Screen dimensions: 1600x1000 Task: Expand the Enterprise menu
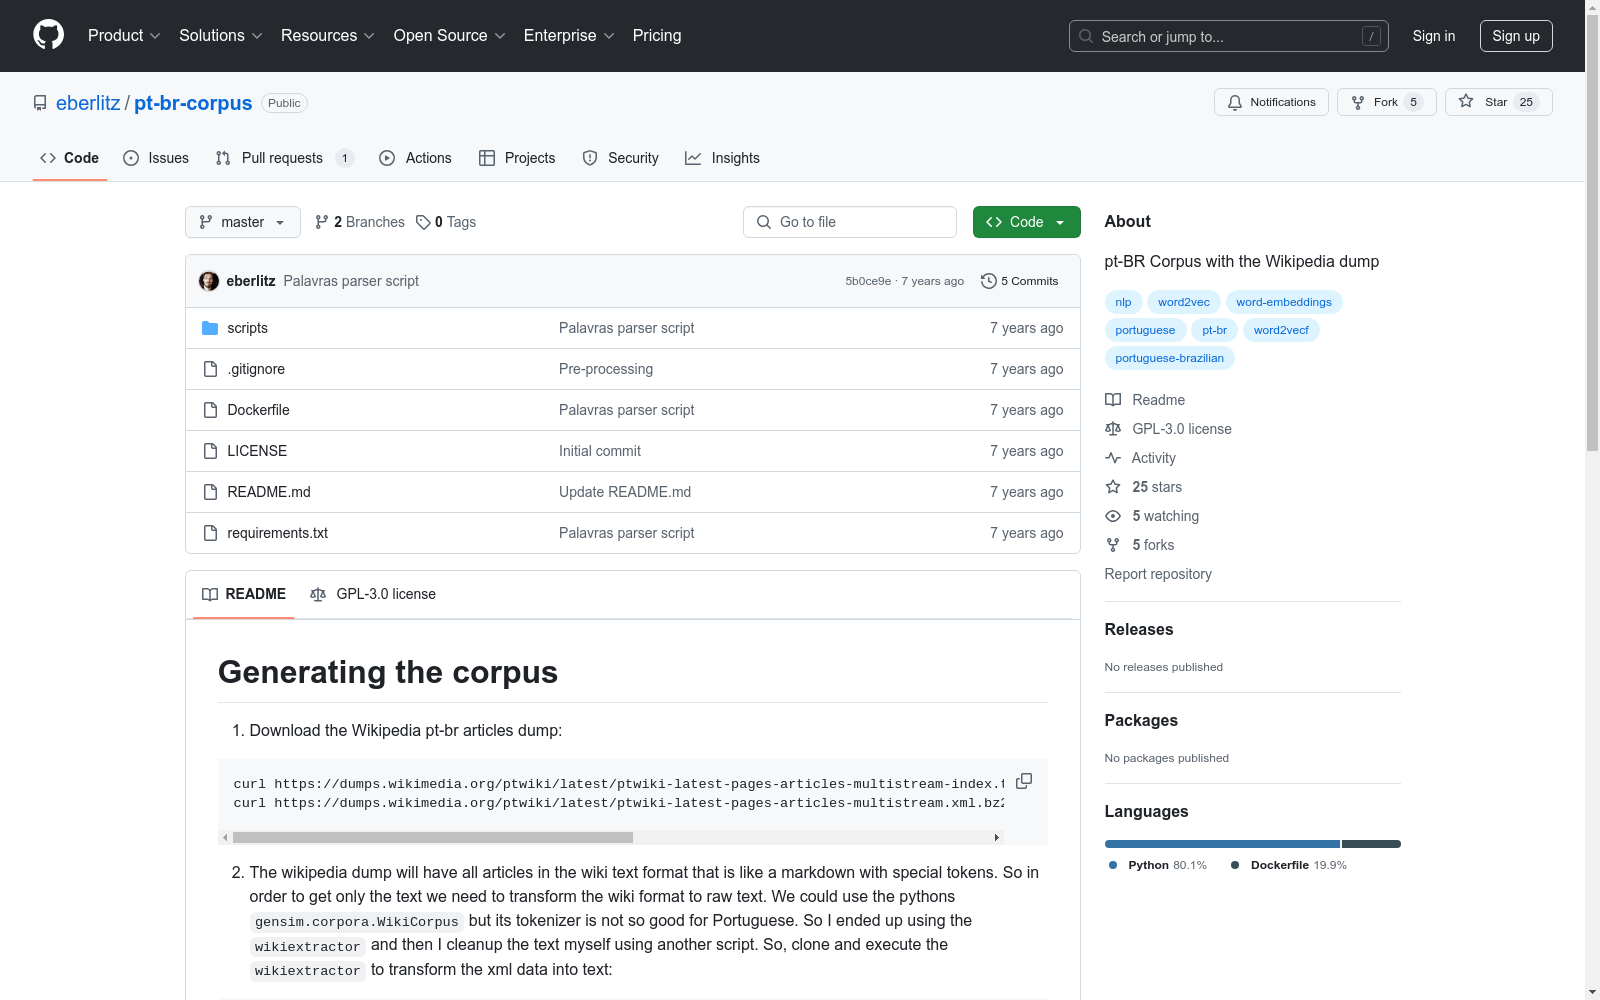(x=569, y=36)
